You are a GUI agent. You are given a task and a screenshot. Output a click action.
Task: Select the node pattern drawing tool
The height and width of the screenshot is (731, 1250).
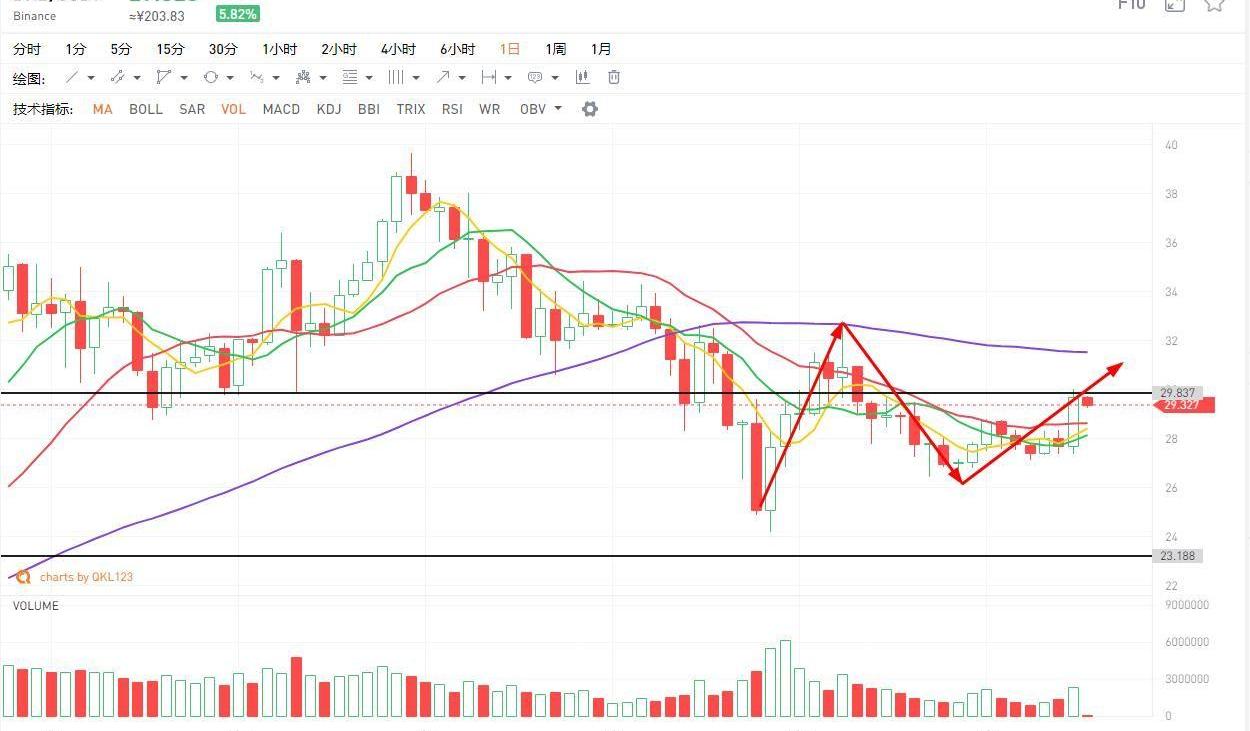coord(304,77)
